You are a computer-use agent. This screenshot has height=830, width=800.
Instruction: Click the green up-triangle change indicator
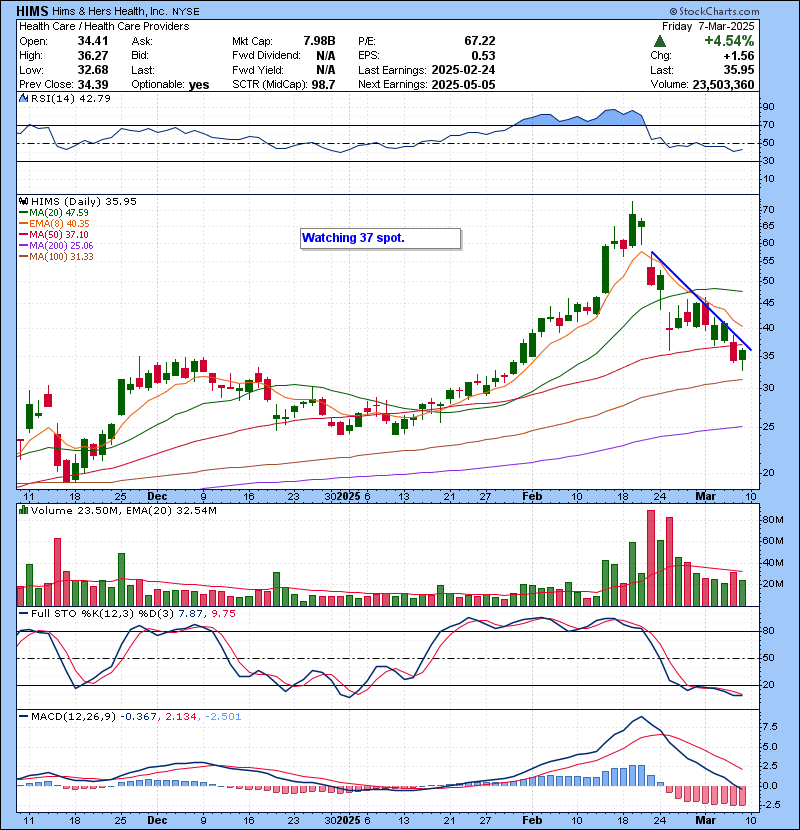pyautogui.click(x=659, y=41)
